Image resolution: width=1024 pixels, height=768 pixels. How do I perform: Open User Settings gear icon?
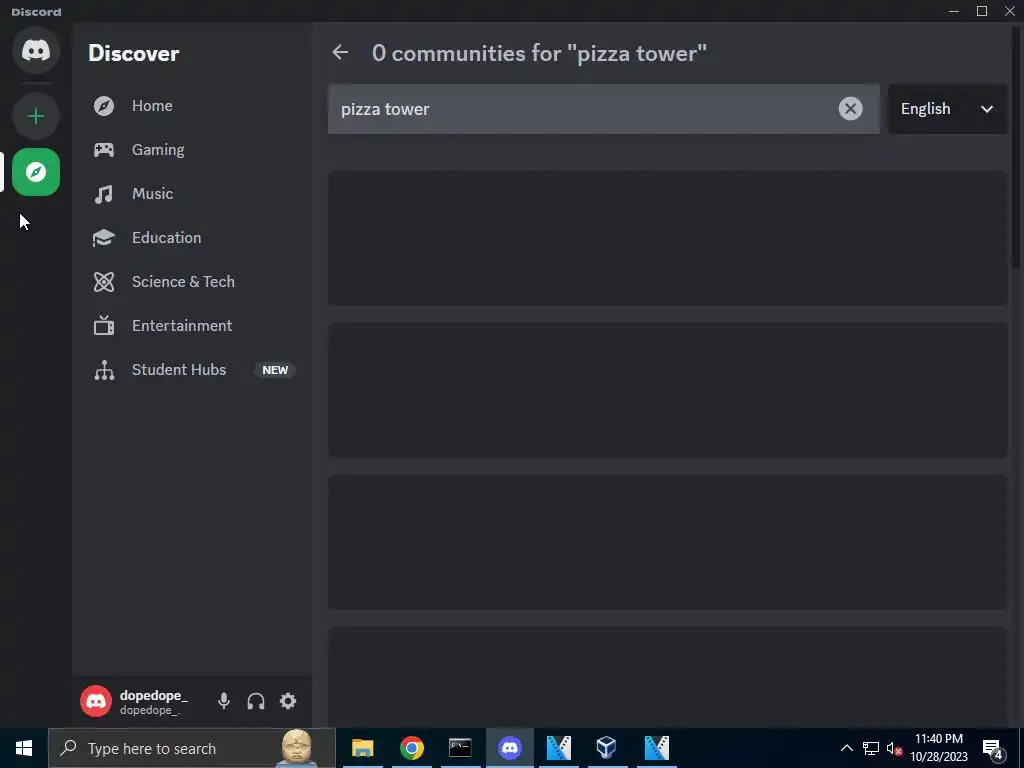click(x=288, y=701)
